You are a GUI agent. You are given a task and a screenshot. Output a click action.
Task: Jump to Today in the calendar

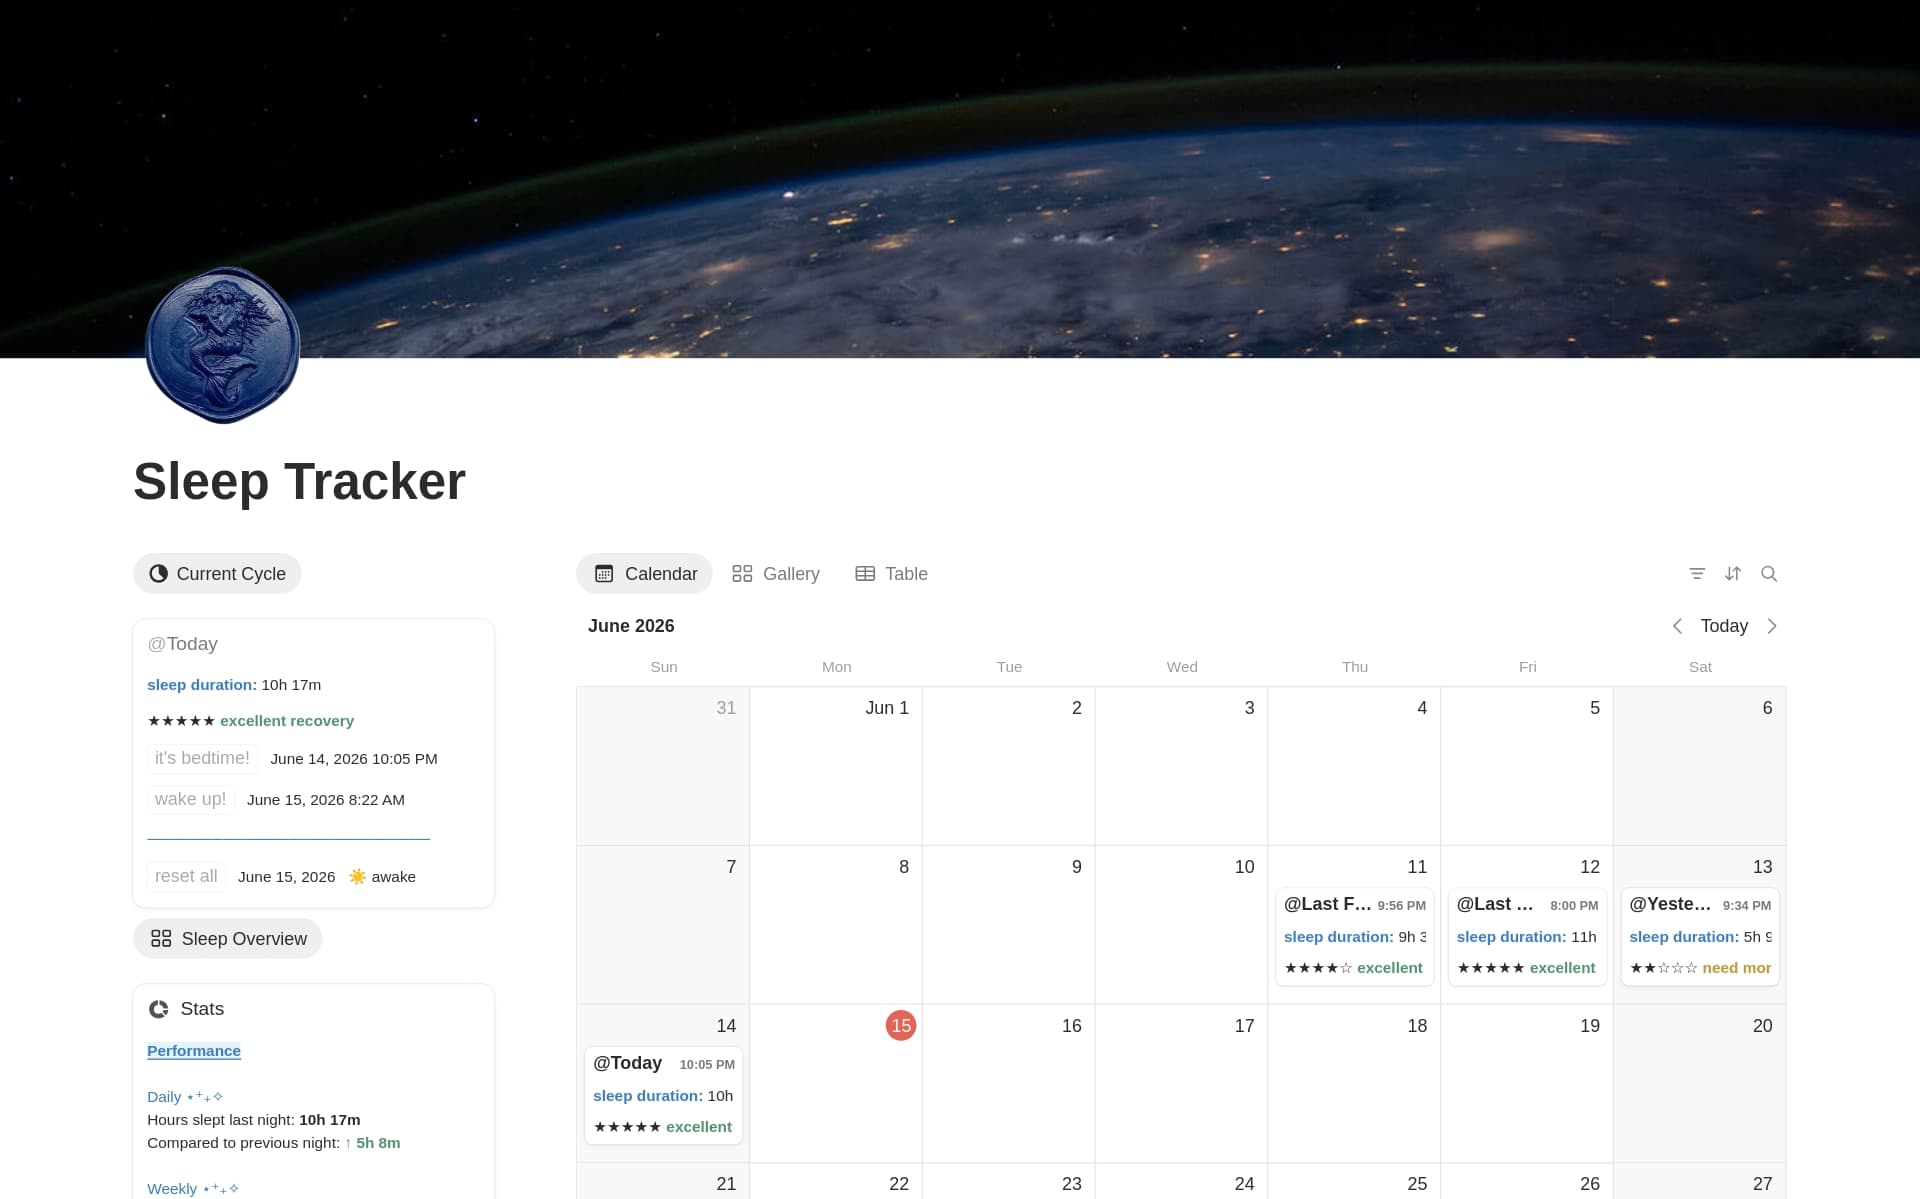[x=1724, y=626]
